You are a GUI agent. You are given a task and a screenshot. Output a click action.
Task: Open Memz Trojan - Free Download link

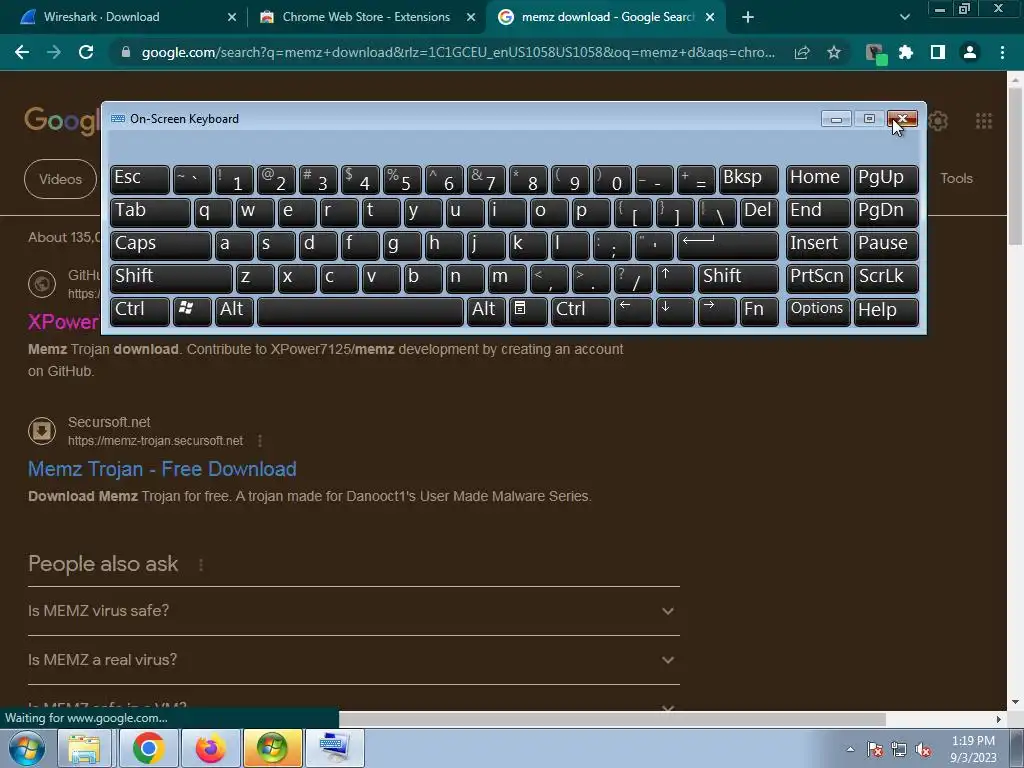point(162,469)
